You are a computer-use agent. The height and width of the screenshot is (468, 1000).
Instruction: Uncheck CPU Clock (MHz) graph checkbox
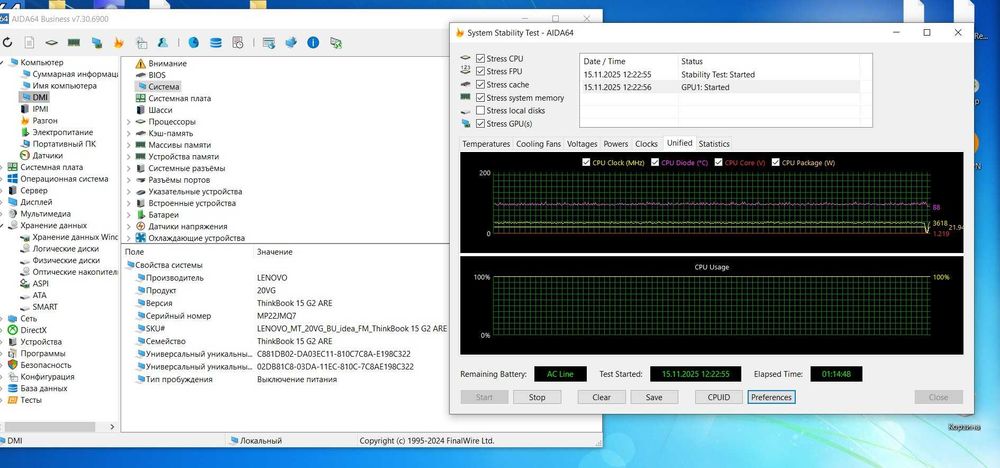[586, 163]
